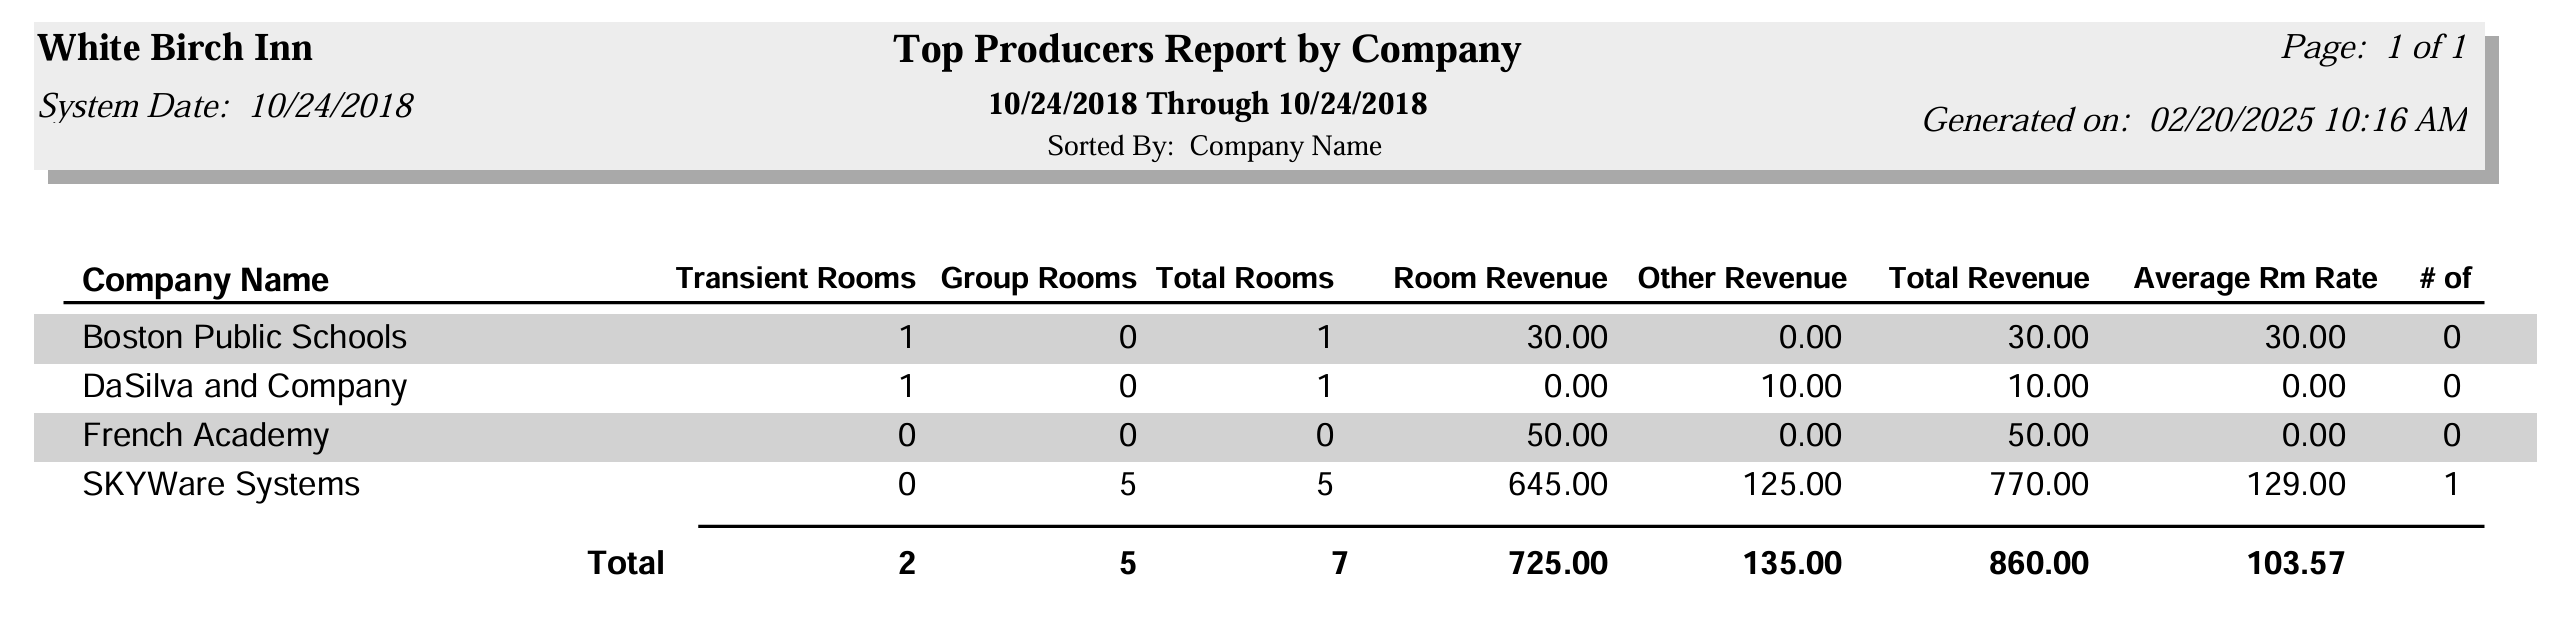
Task: Click the 860.00 grand total revenue
Action: pos(2039,564)
